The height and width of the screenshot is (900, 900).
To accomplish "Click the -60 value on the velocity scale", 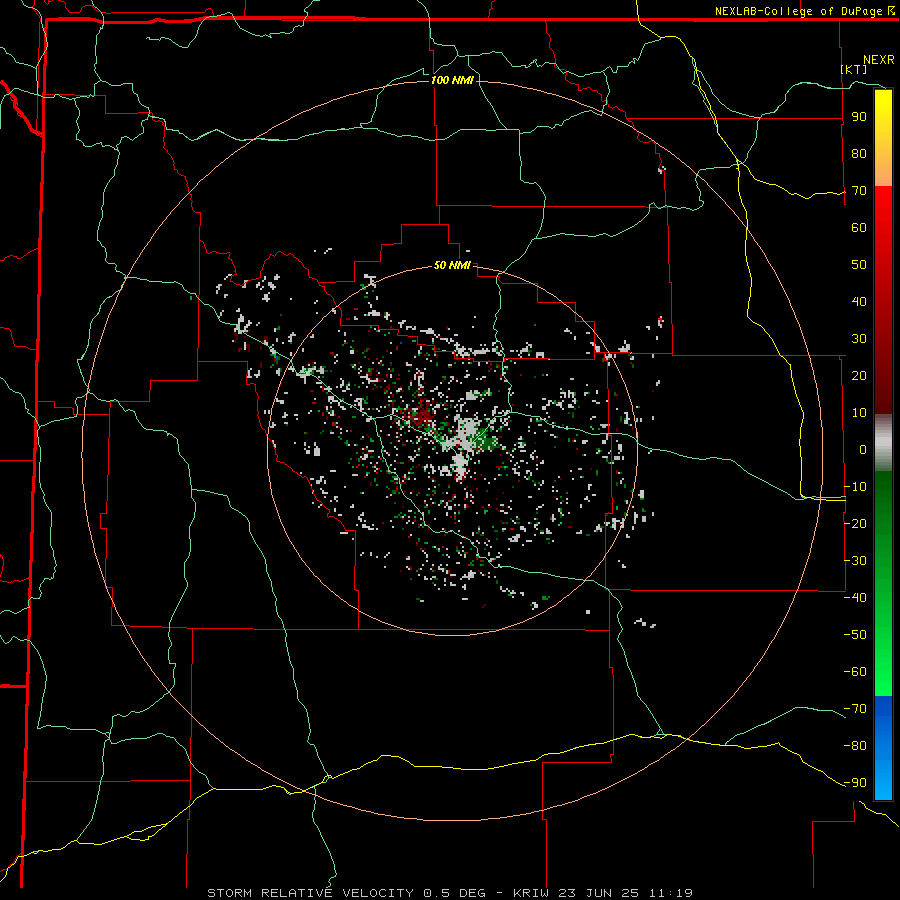I will coord(855,672).
